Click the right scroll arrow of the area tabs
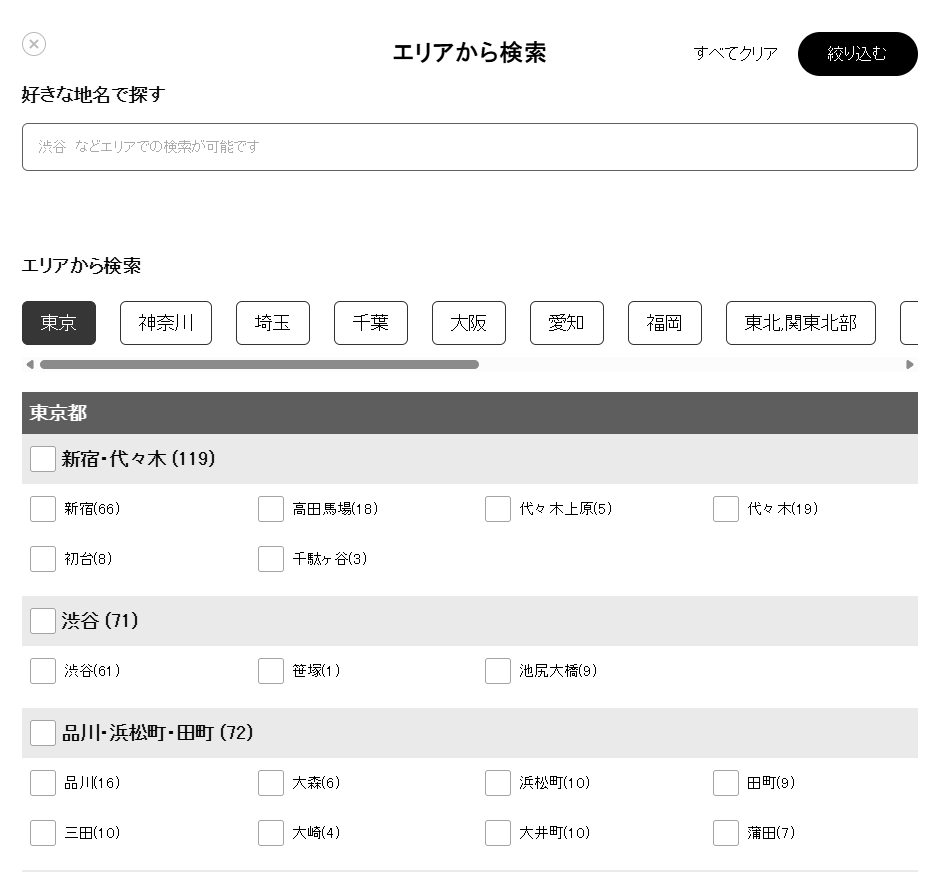Screen dimensions: 942x872 (x=910, y=364)
